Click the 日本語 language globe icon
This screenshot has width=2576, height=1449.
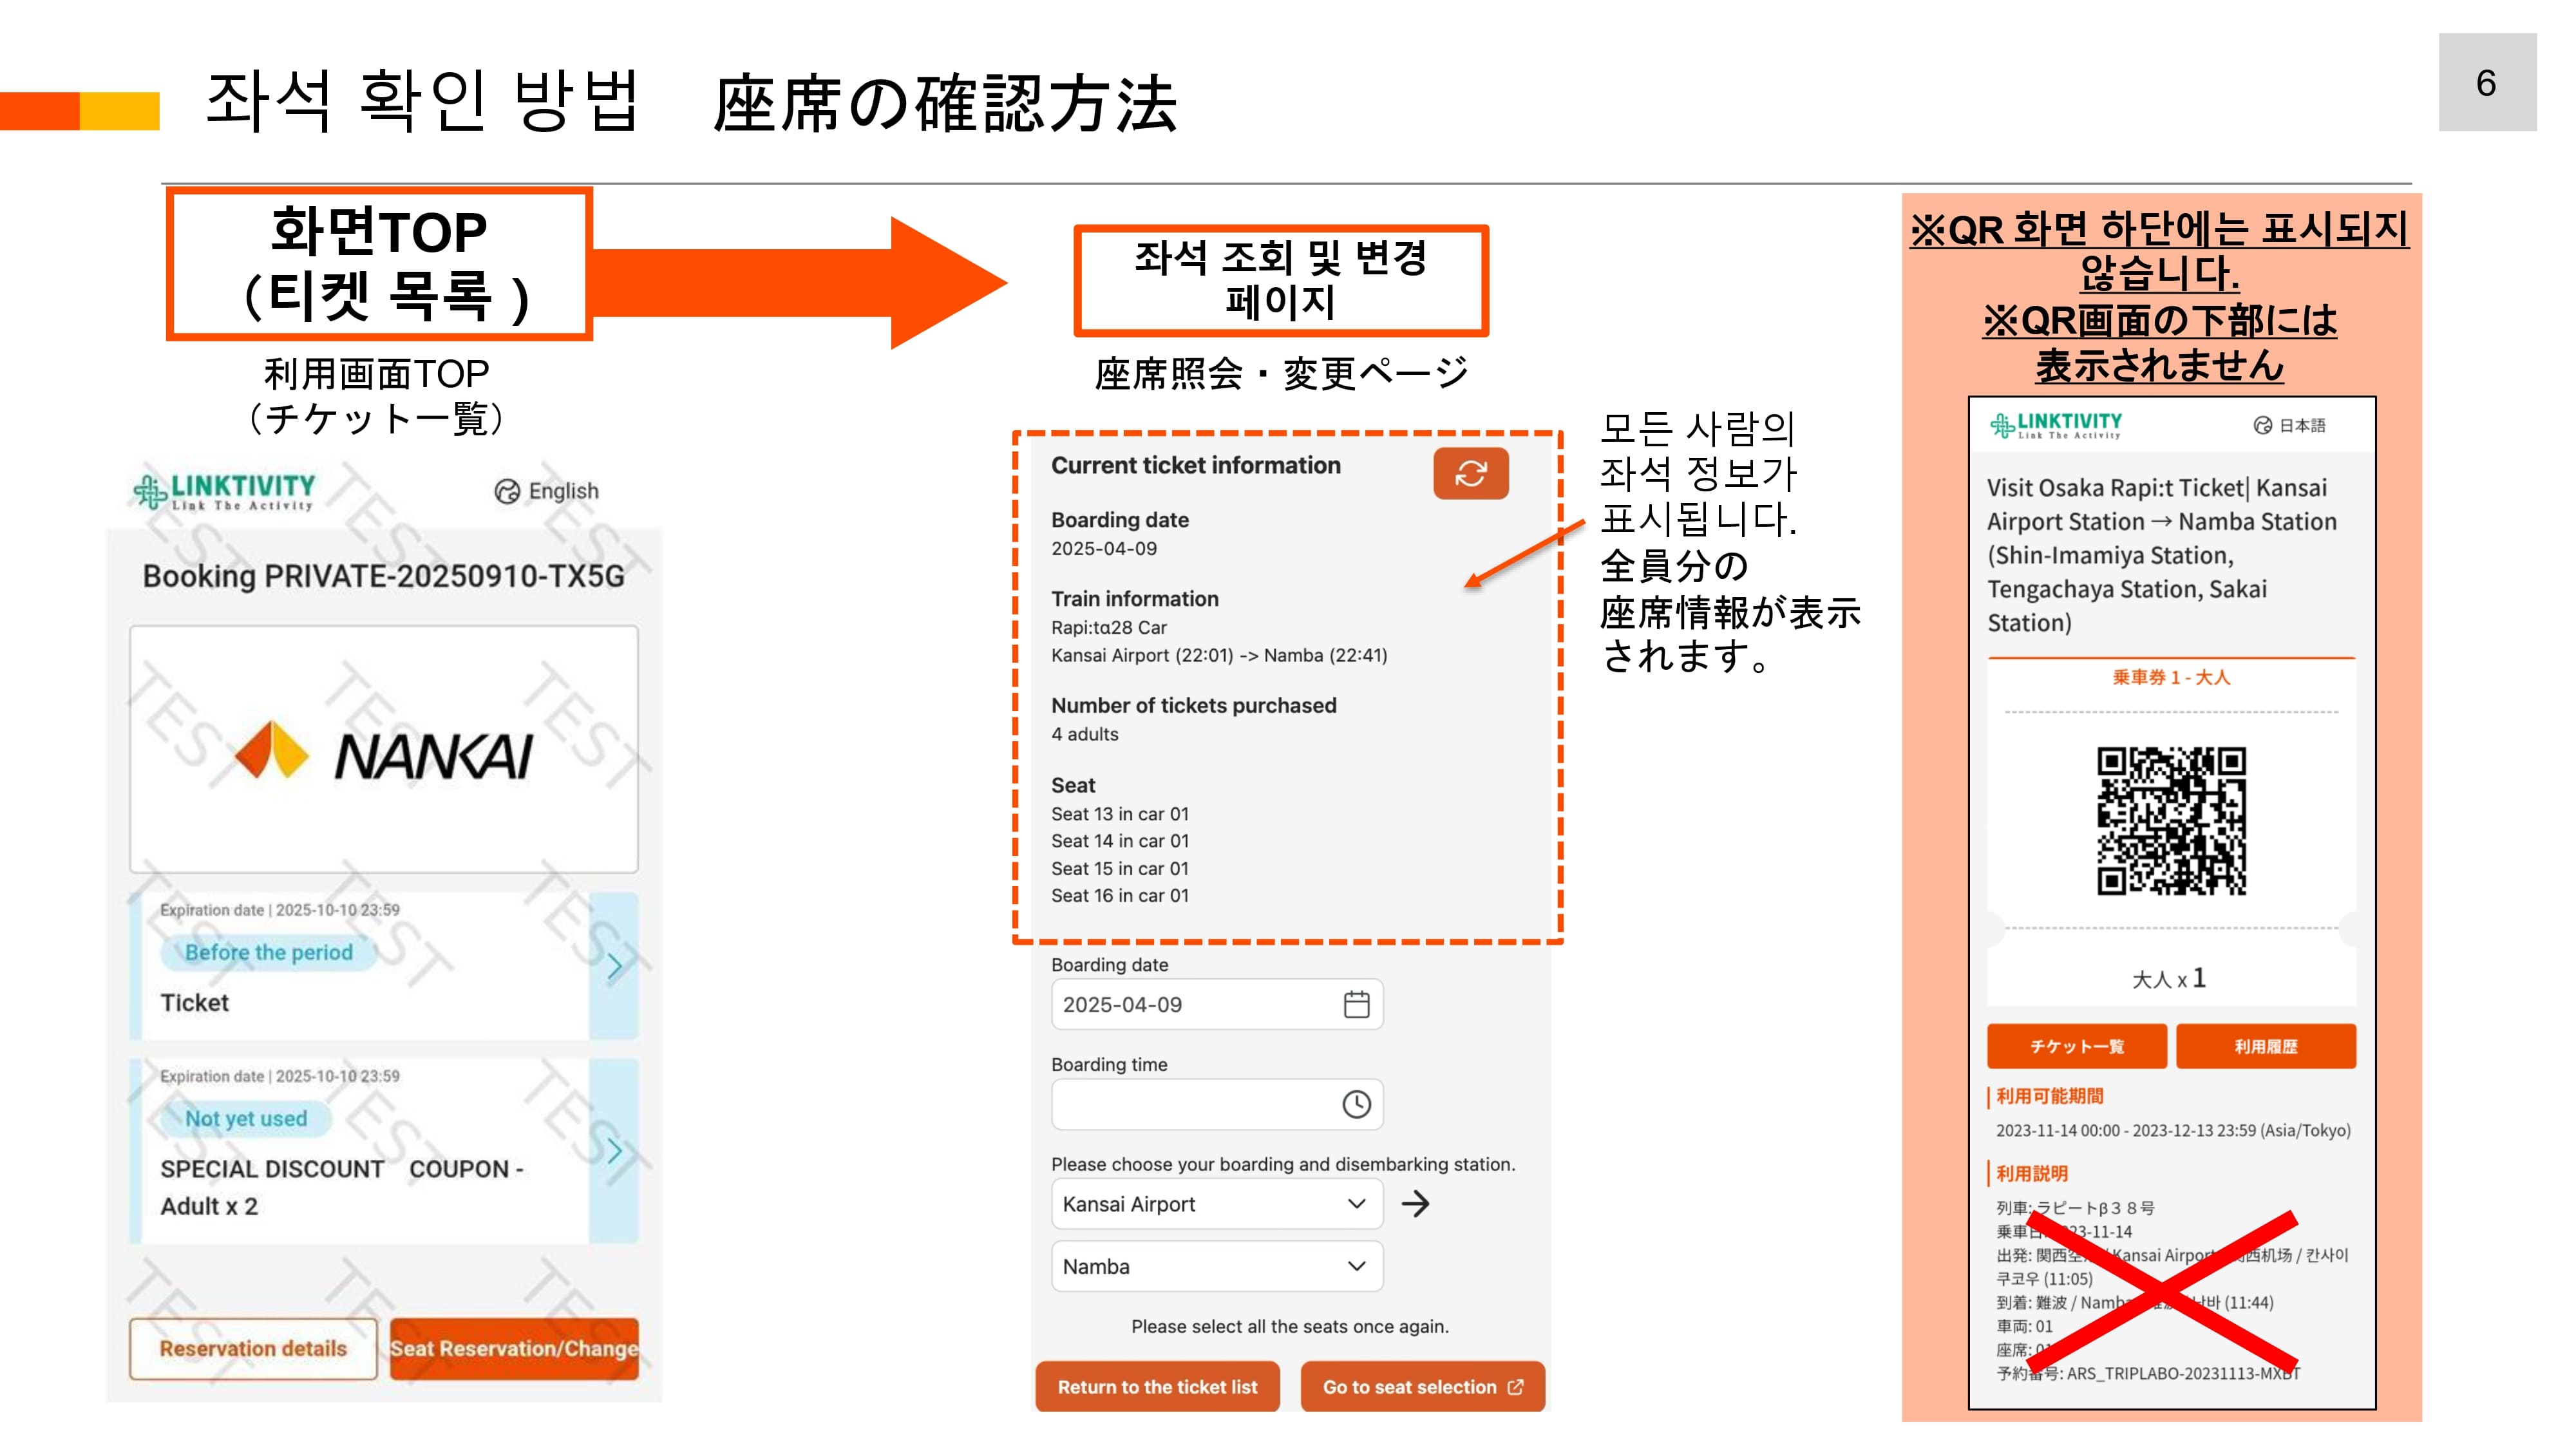2262,425
